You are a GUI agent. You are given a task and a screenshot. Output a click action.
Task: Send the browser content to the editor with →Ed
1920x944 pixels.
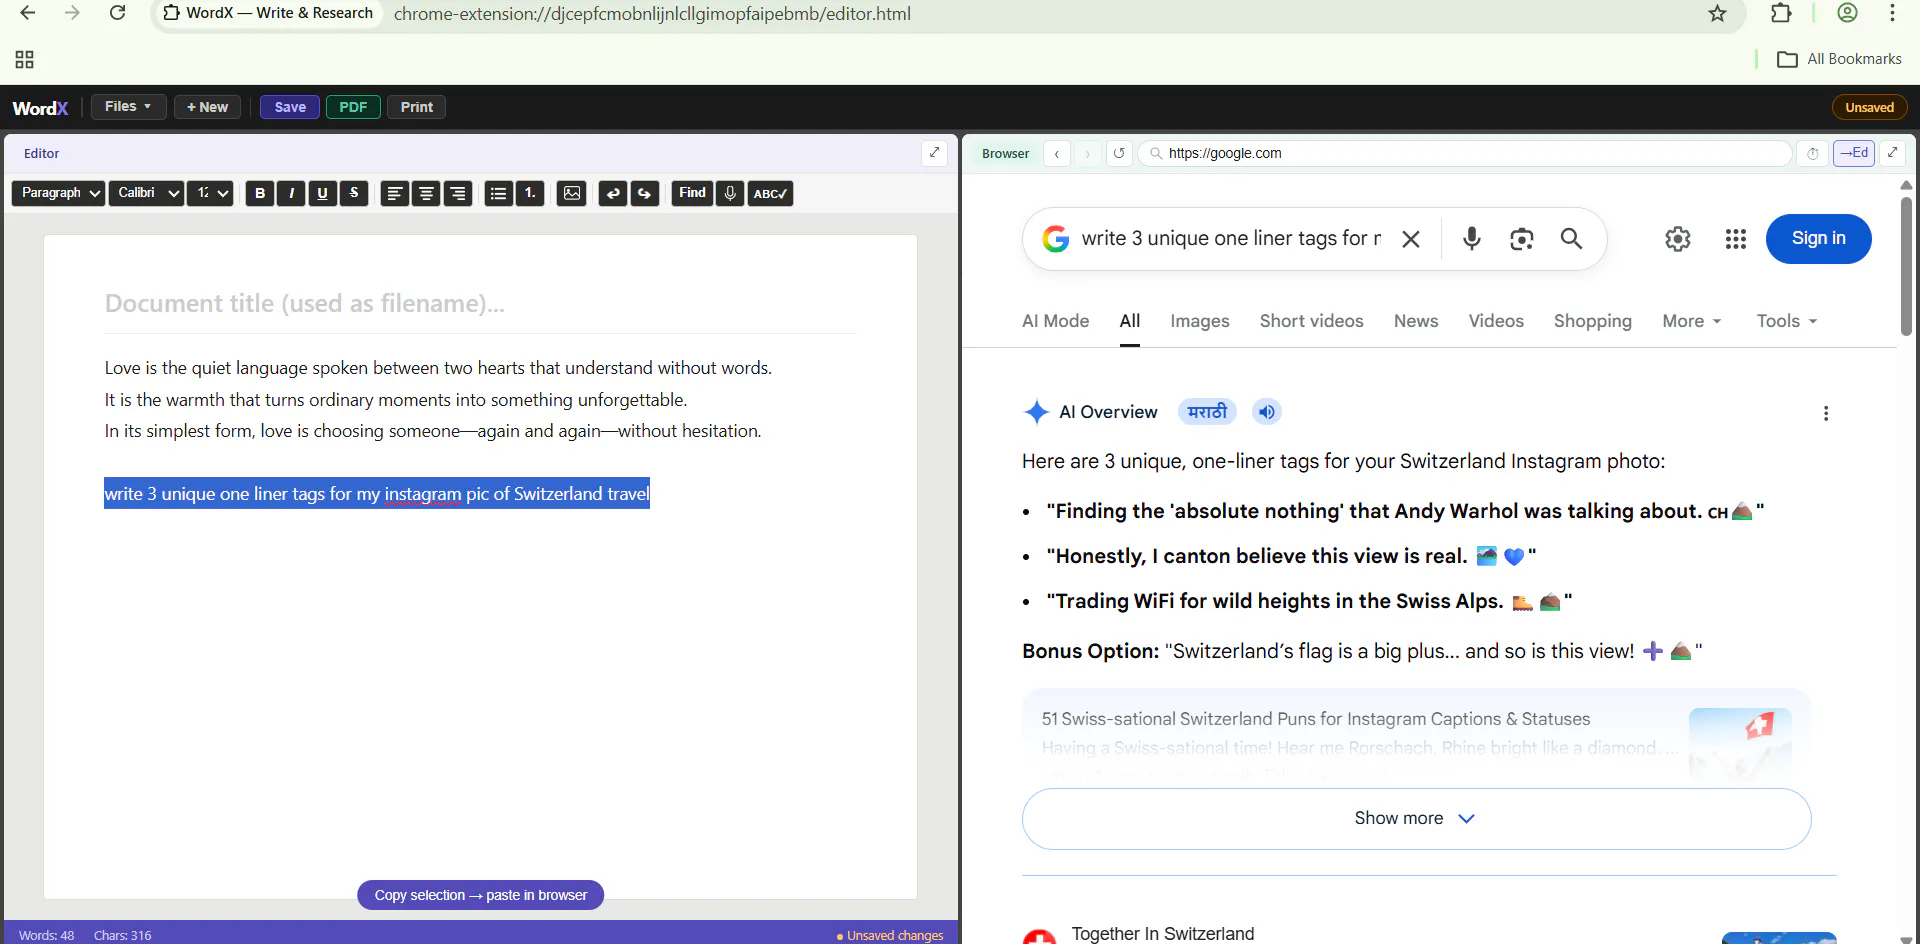pos(1854,153)
